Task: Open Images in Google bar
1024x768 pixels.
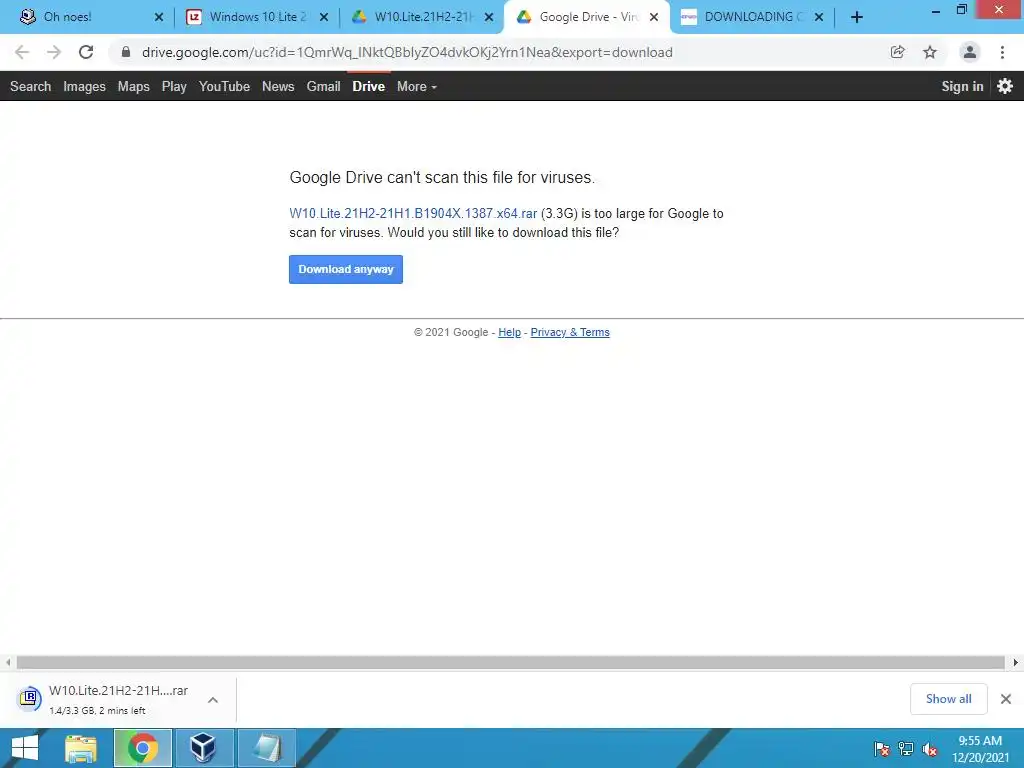Action: pyautogui.click(x=84, y=86)
